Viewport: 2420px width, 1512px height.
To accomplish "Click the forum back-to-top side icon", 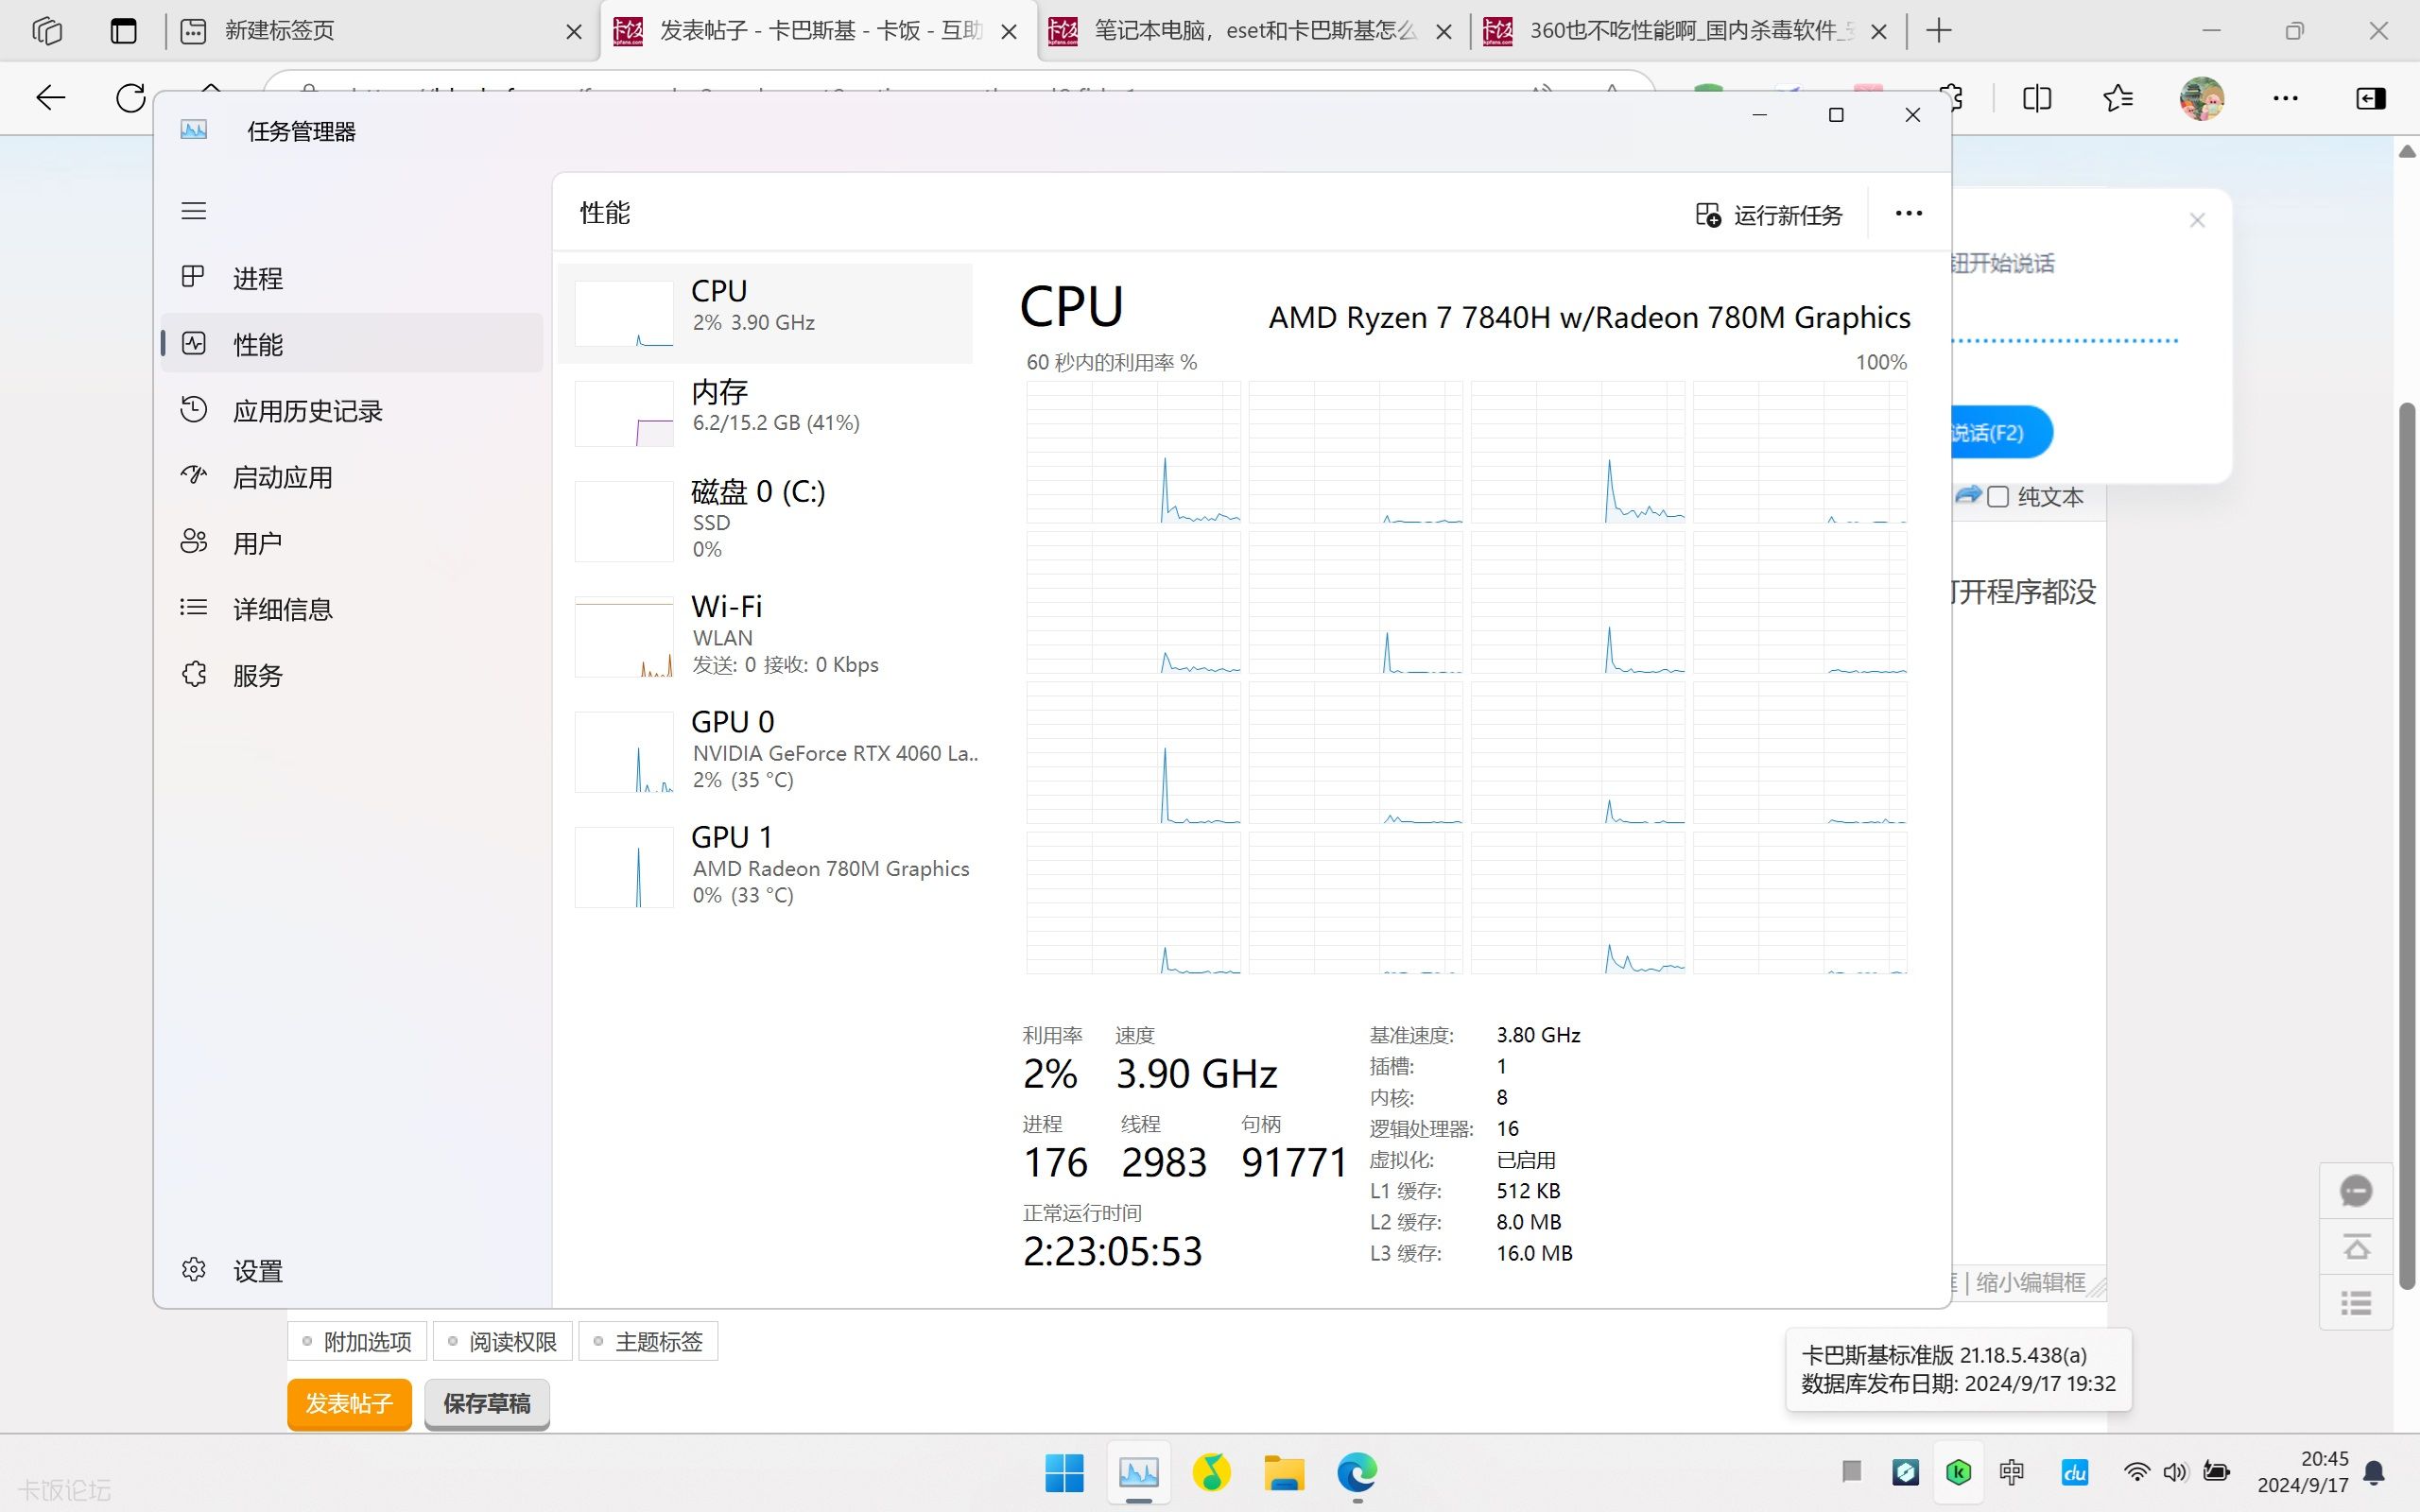I will click(2356, 1247).
